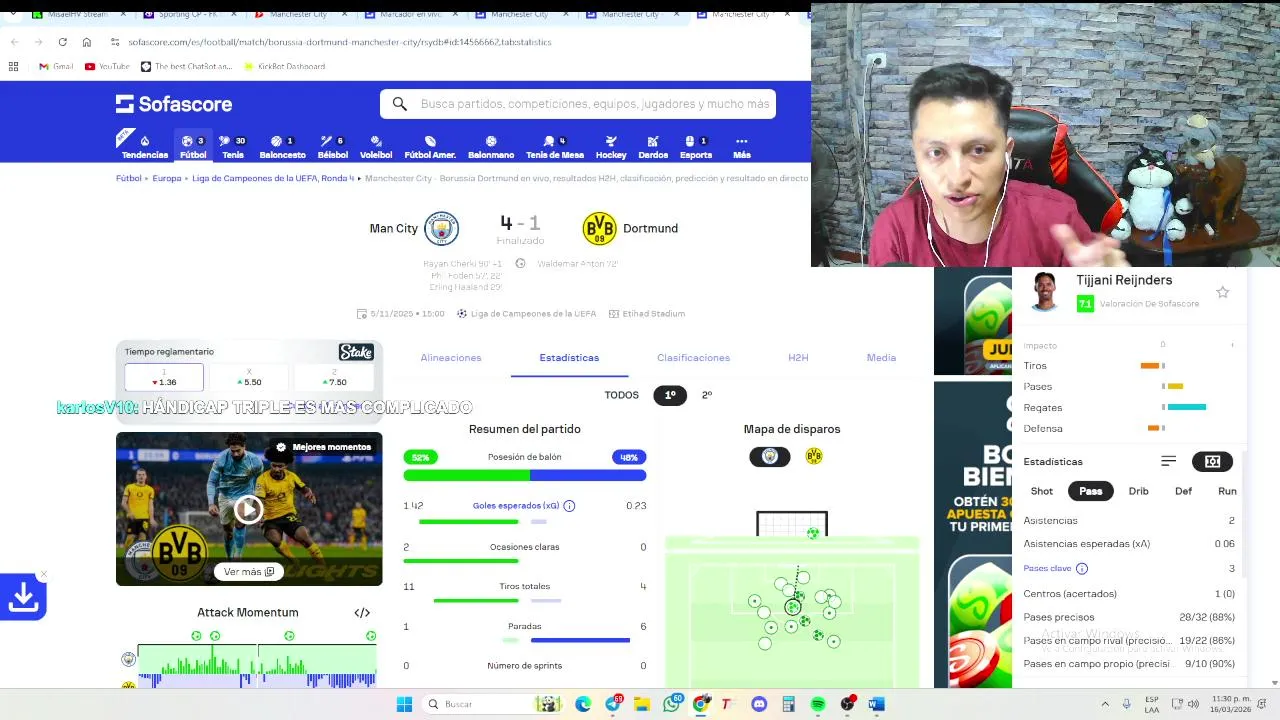Select the Run stats tab
1280x720 pixels.
[1227, 491]
